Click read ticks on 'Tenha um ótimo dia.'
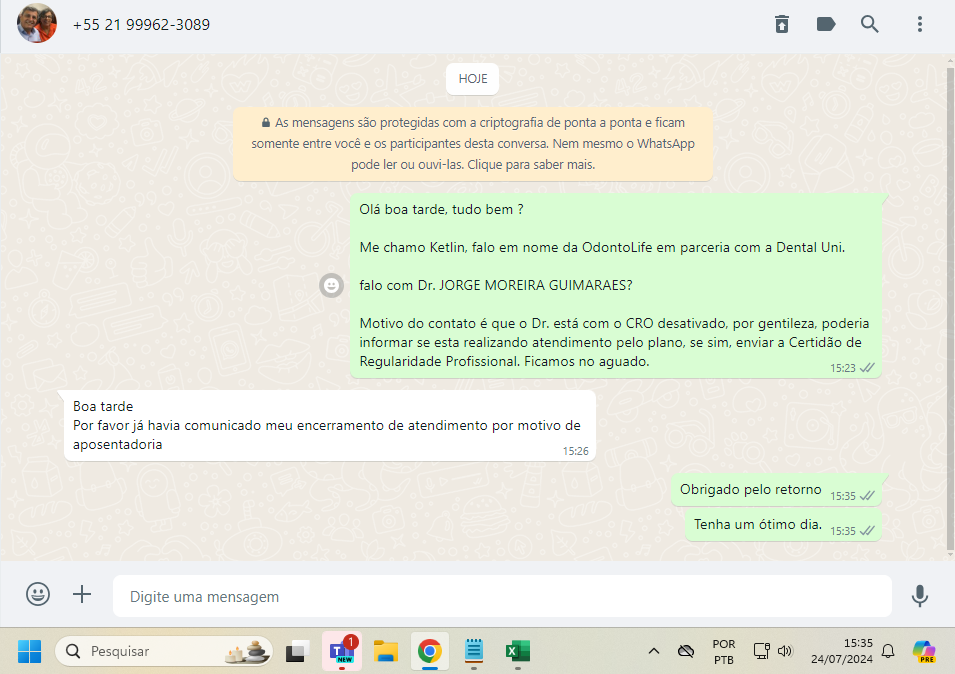Screen dimensions: 955x674 (867, 531)
